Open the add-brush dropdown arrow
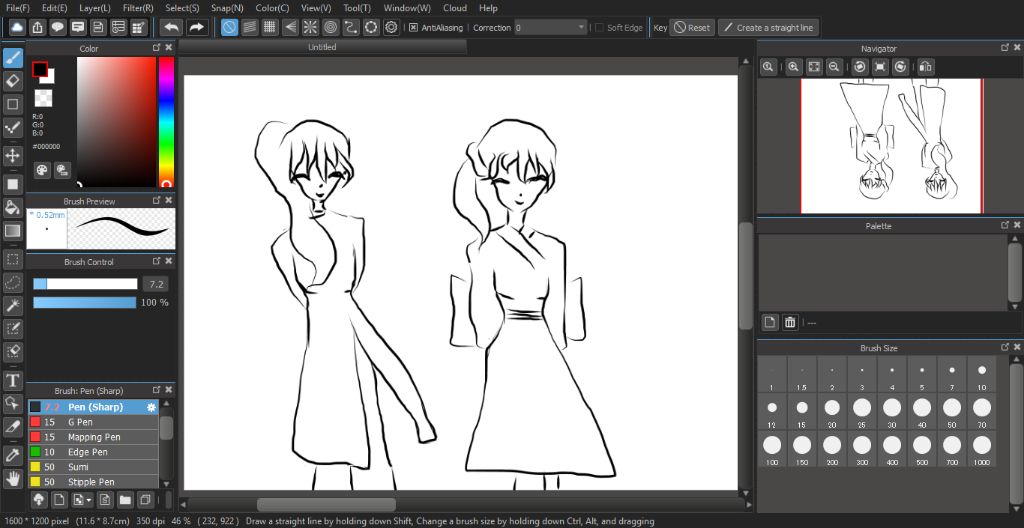 click(x=88, y=501)
